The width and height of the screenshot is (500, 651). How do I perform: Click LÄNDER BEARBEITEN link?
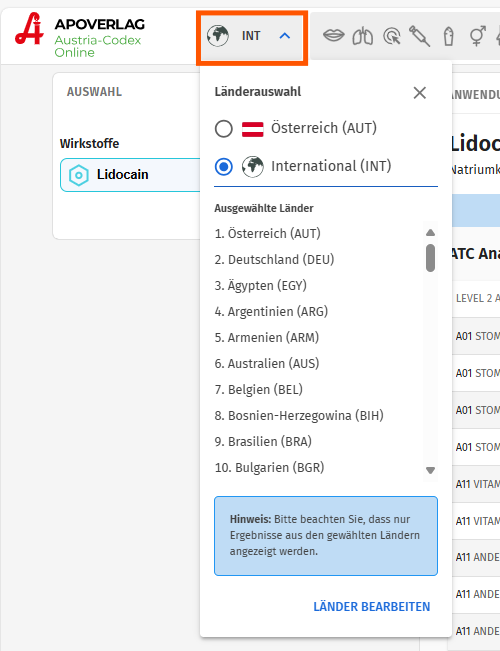point(372,607)
